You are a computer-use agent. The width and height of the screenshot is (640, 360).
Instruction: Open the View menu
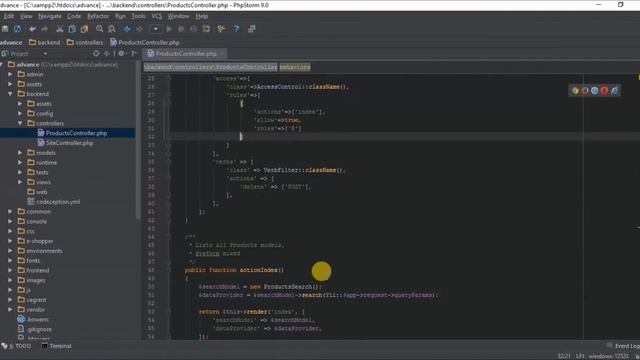pyautogui.click(x=26, y=16)
